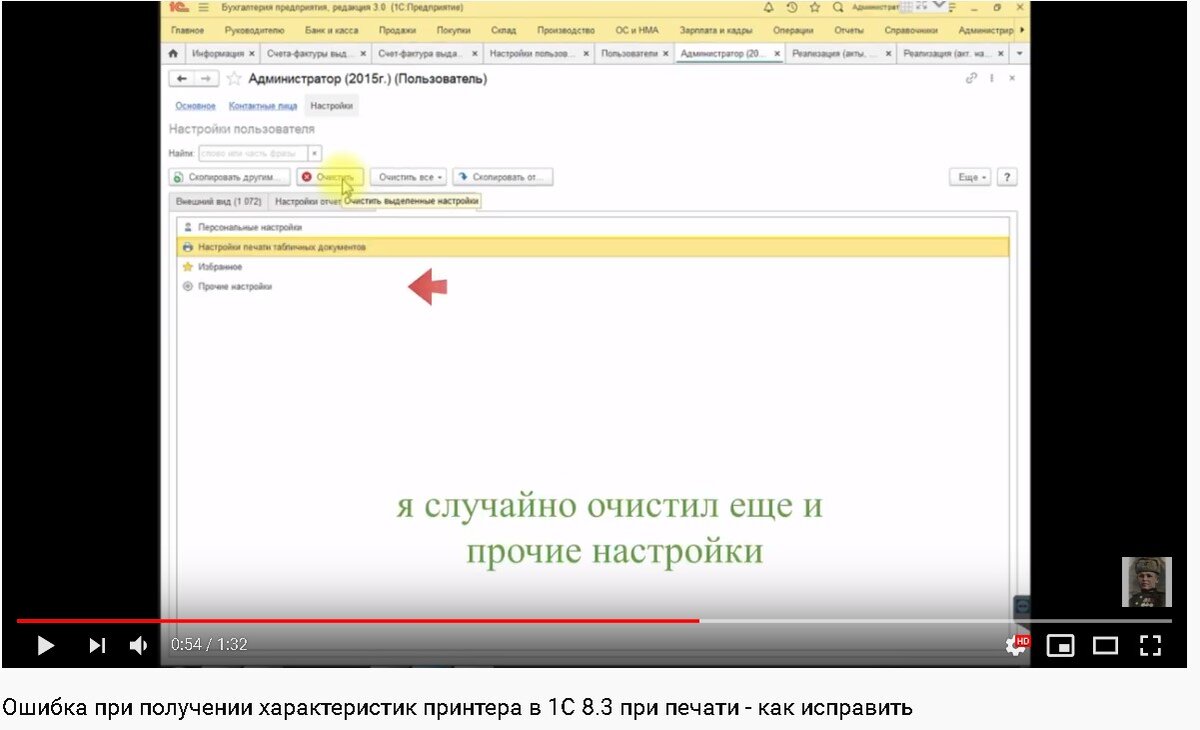Open the Основное link

pos(195,105)
